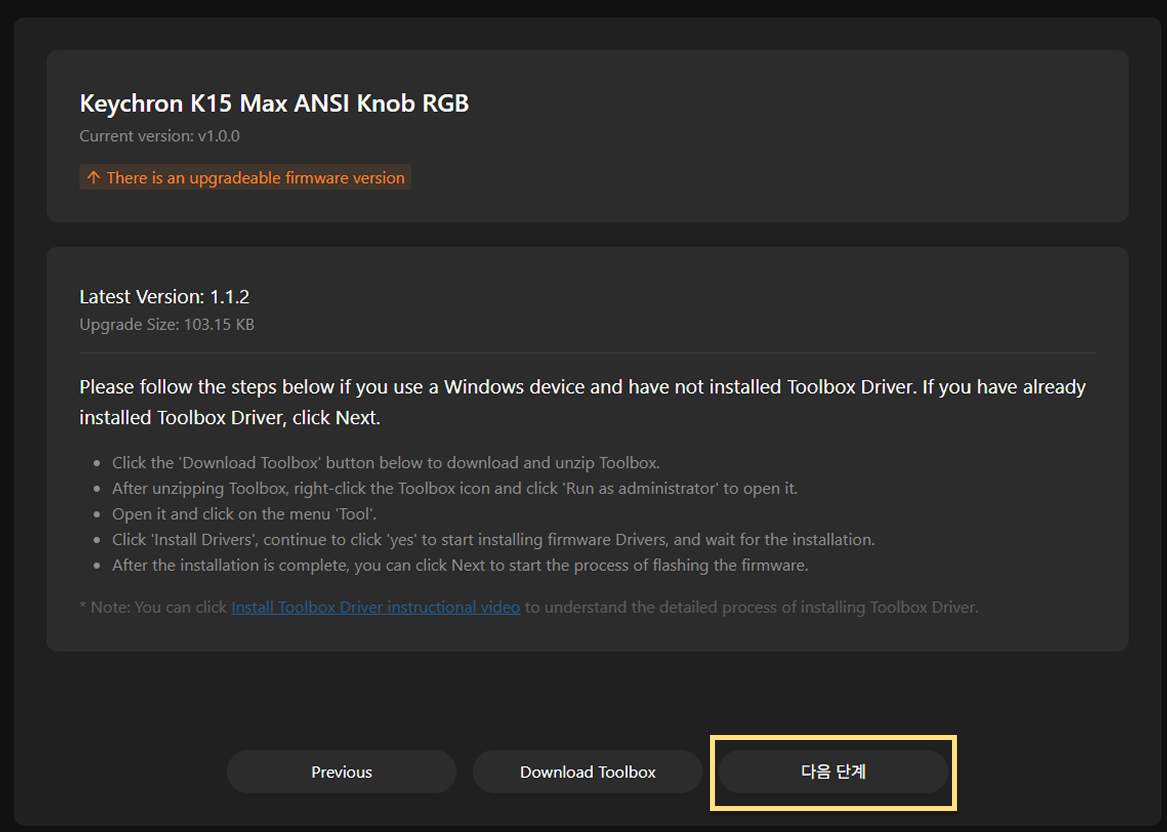The width and height of the screenshot is (1167, 832).
Task: Click the Upgrade Size 103.15 KB label
Action: (x=166, y=325)
